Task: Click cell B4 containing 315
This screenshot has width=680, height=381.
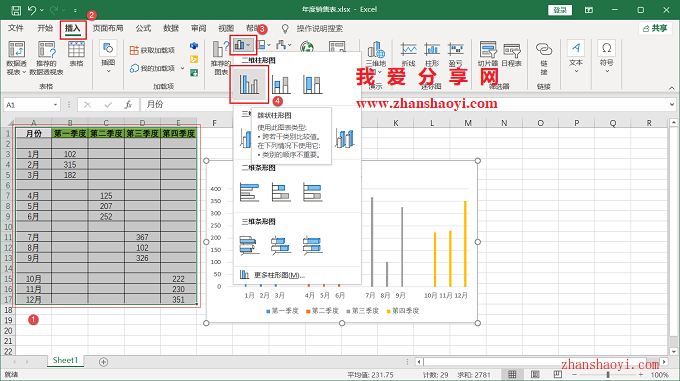Action: (70, 165)
